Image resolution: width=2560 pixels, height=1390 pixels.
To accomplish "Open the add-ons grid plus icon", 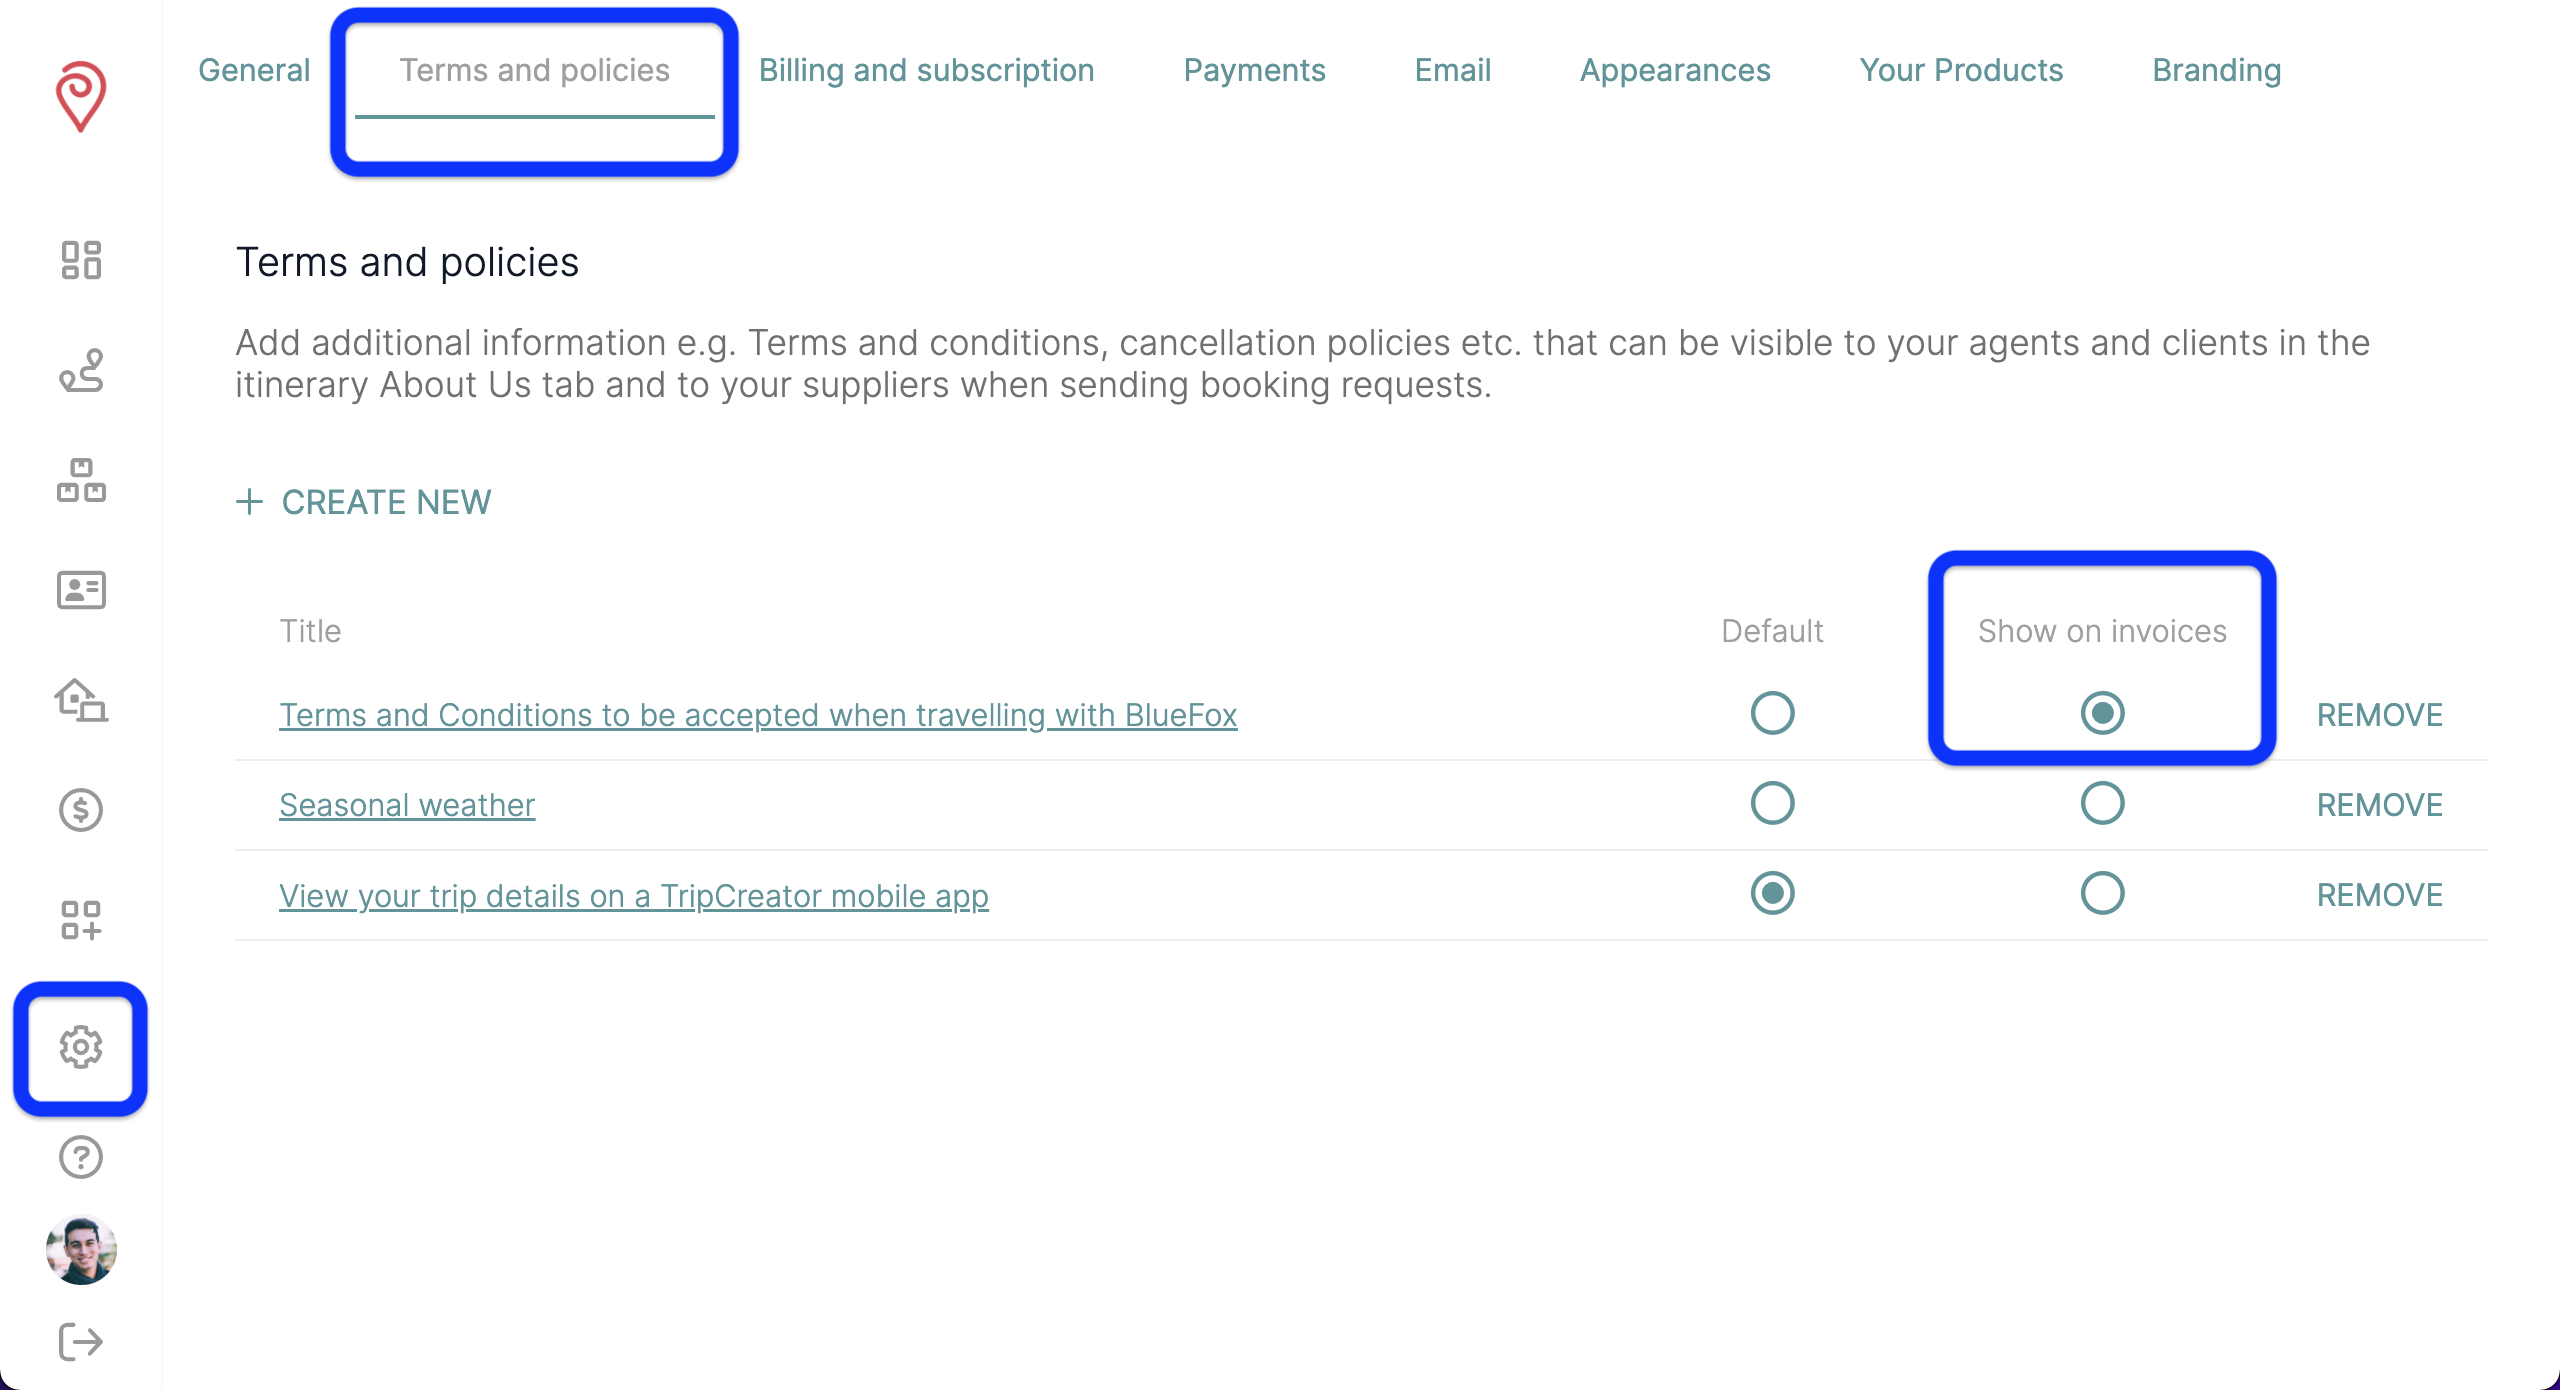I will point(81,920).
